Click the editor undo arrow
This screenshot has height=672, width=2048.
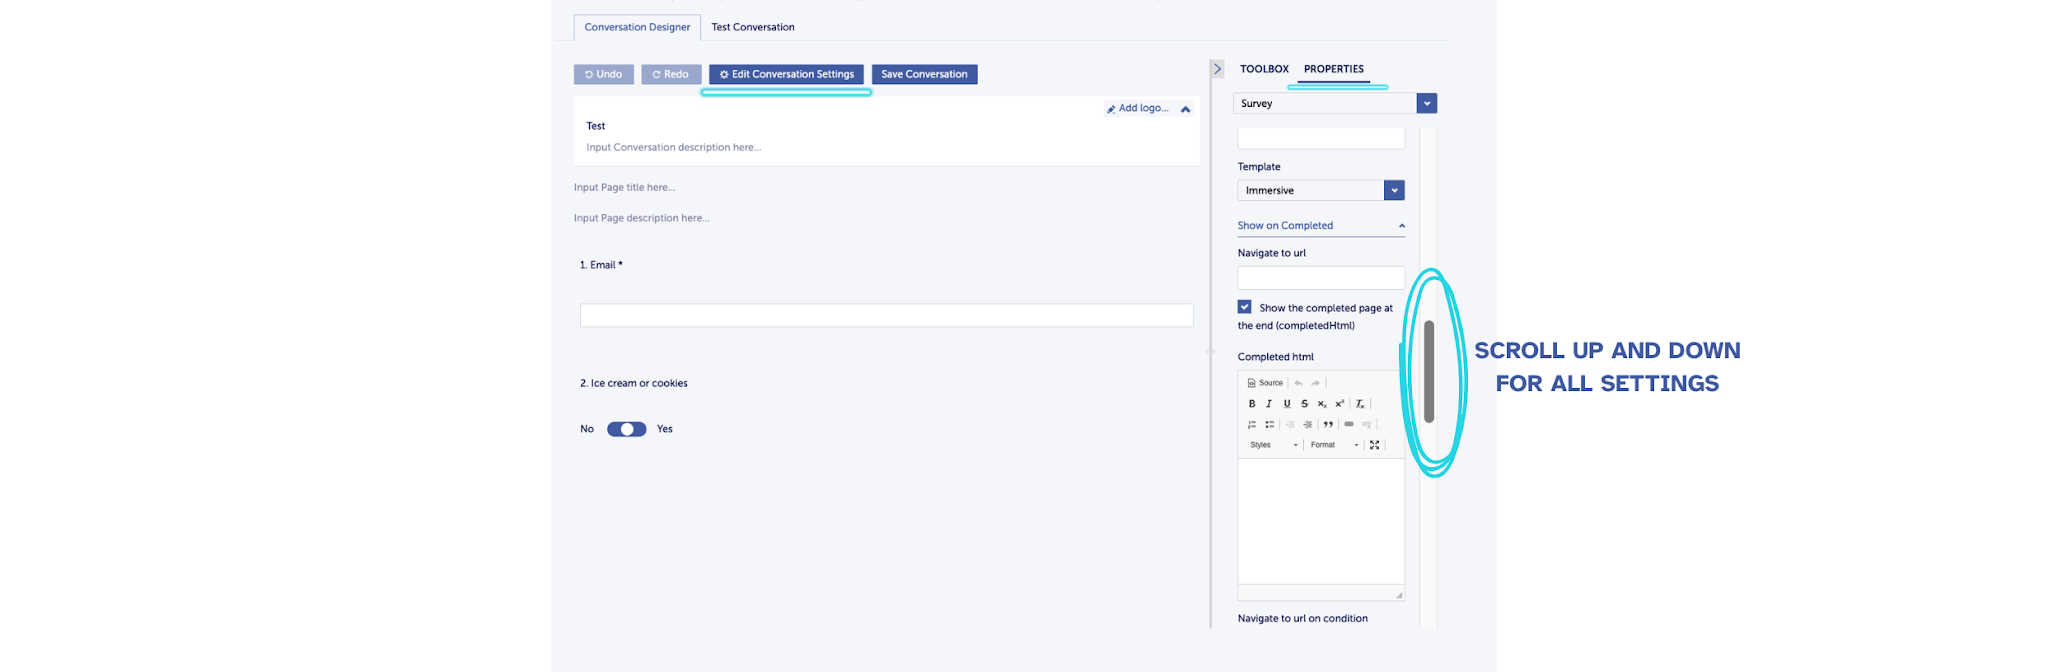(1298, 383)
